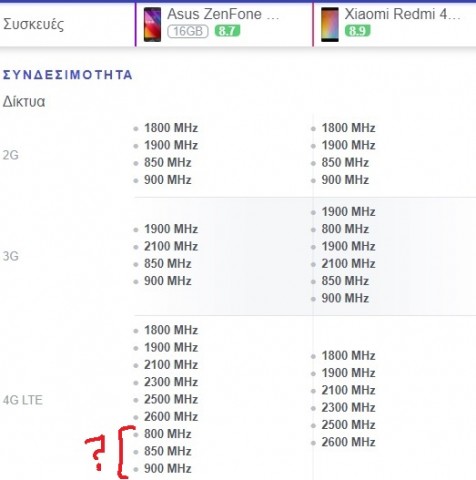
Task: Click Asus 3G 2100 MHz entry
Action: pos(171,246)
